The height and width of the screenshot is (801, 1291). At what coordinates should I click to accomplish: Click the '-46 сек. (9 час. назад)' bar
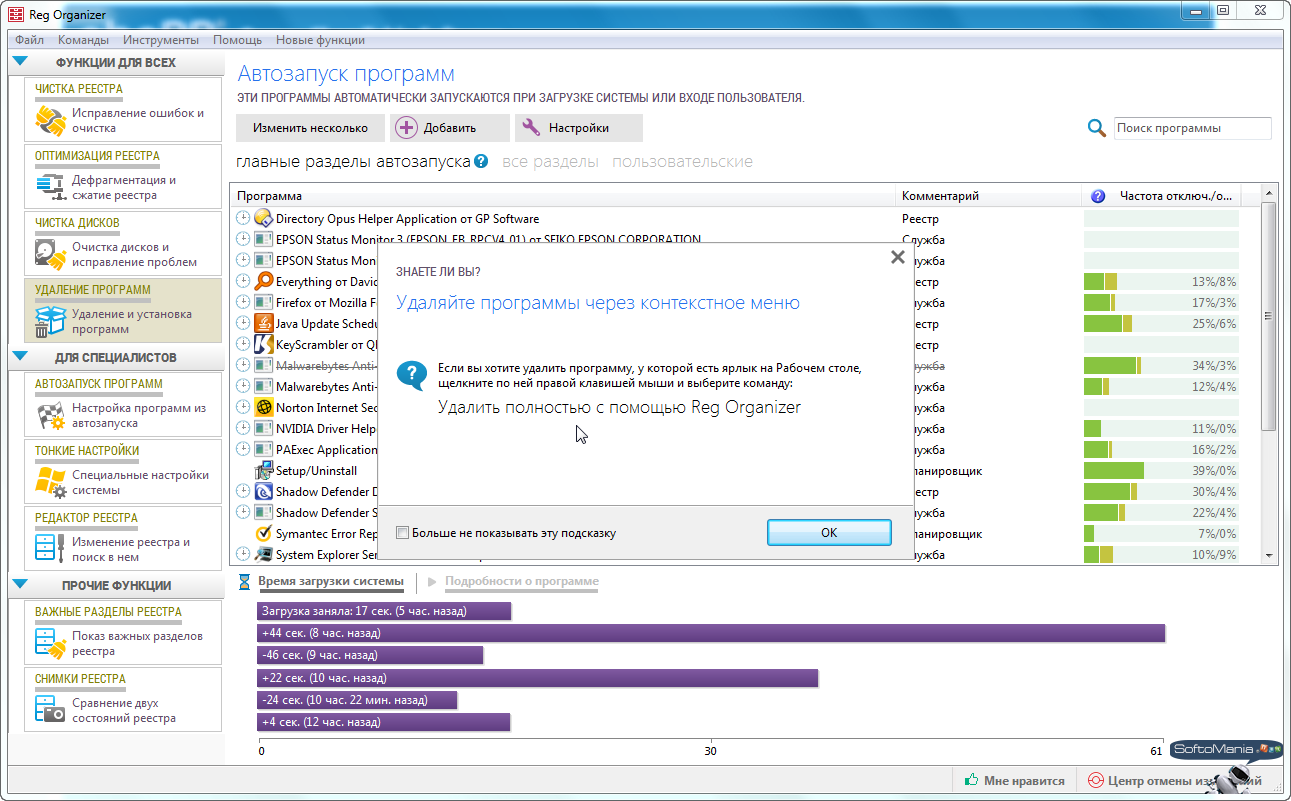(x=370, y=655)
